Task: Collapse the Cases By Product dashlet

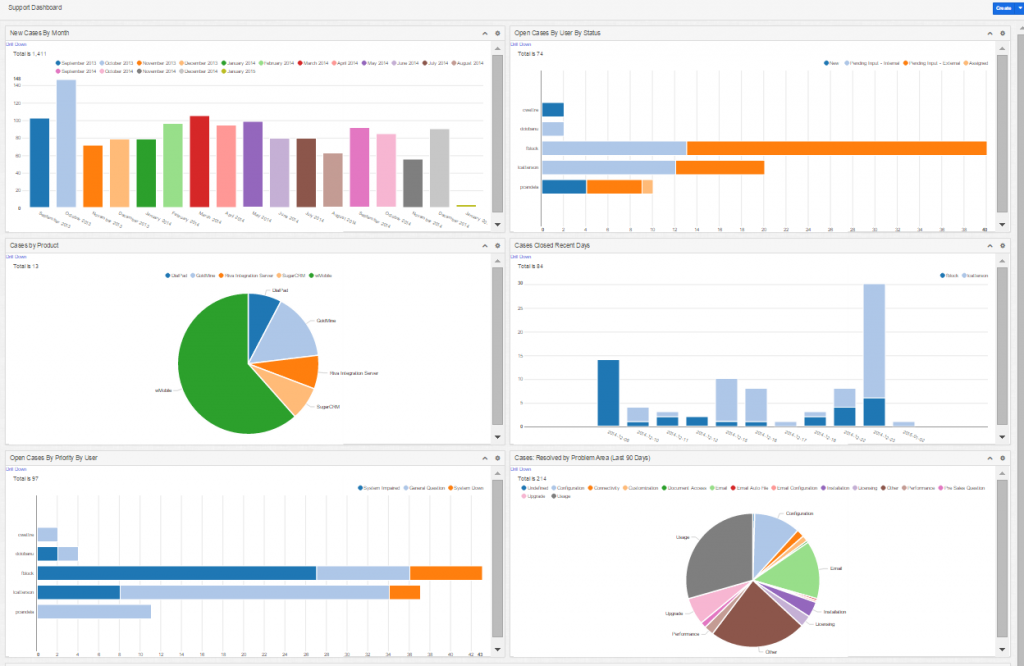Action: [483, 245]
